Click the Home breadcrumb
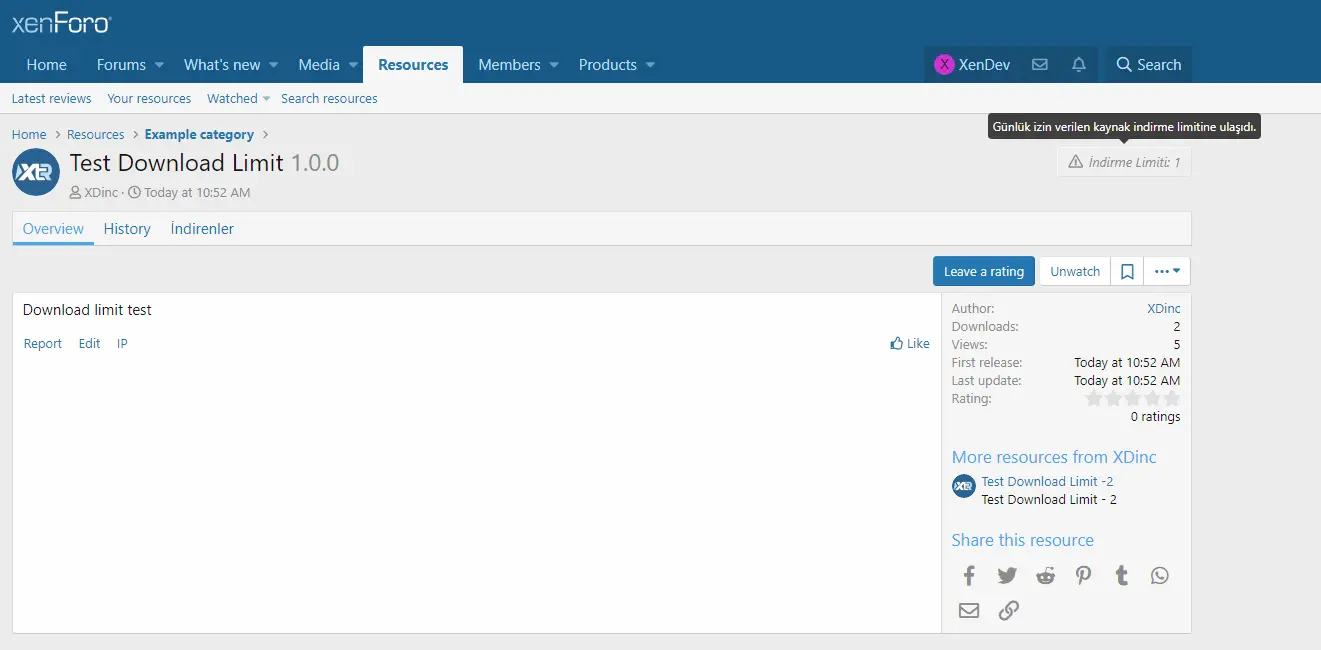 [29, 134]
